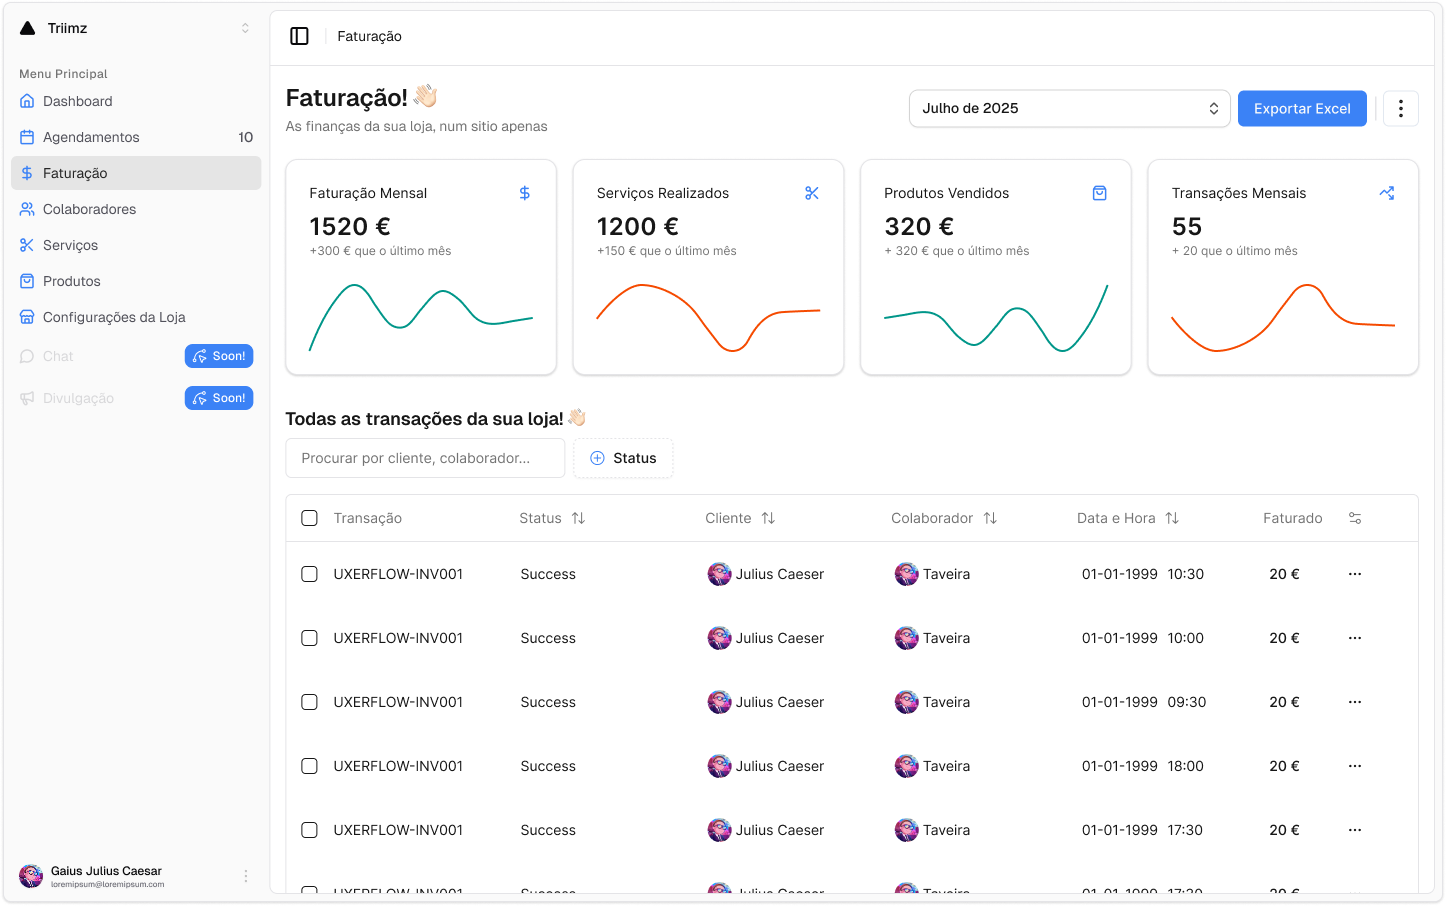Open row actions for the 10:30 transaction
This screenshot has height=906, width=1446.
coord(1355,574)
